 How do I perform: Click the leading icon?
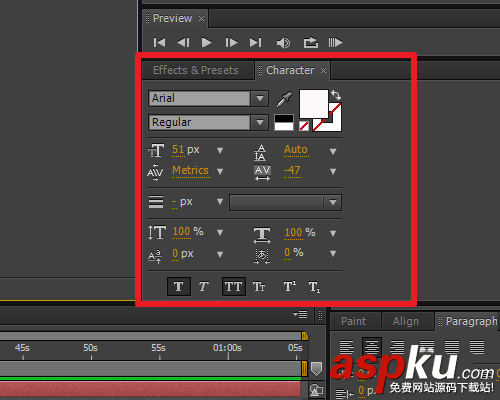click(260, 153)
